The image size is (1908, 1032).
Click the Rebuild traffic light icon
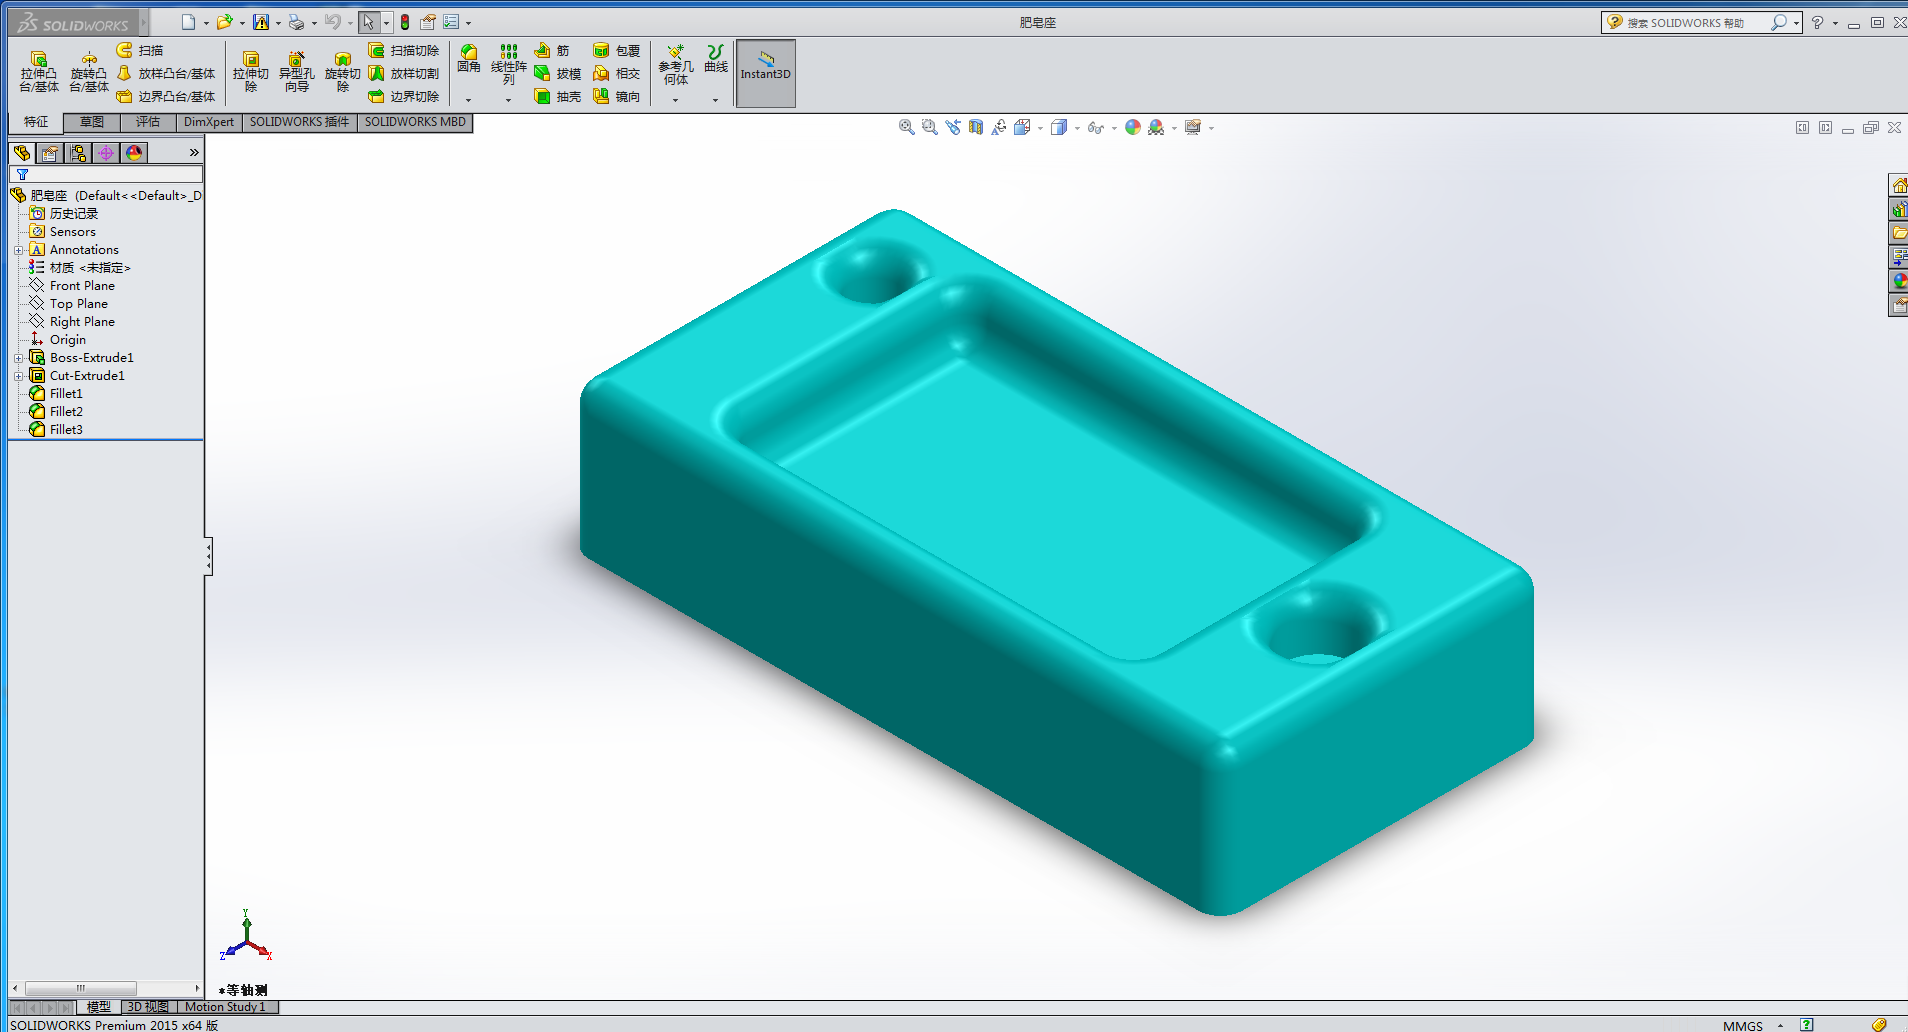[405, 22]
